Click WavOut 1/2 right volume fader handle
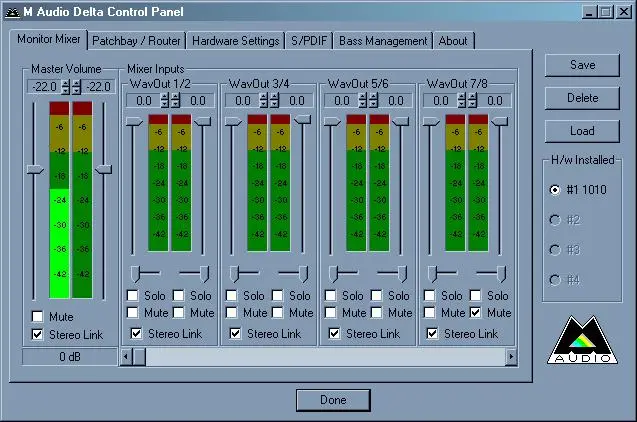This screenshot has width=637, height=422. tap(202, 121)
